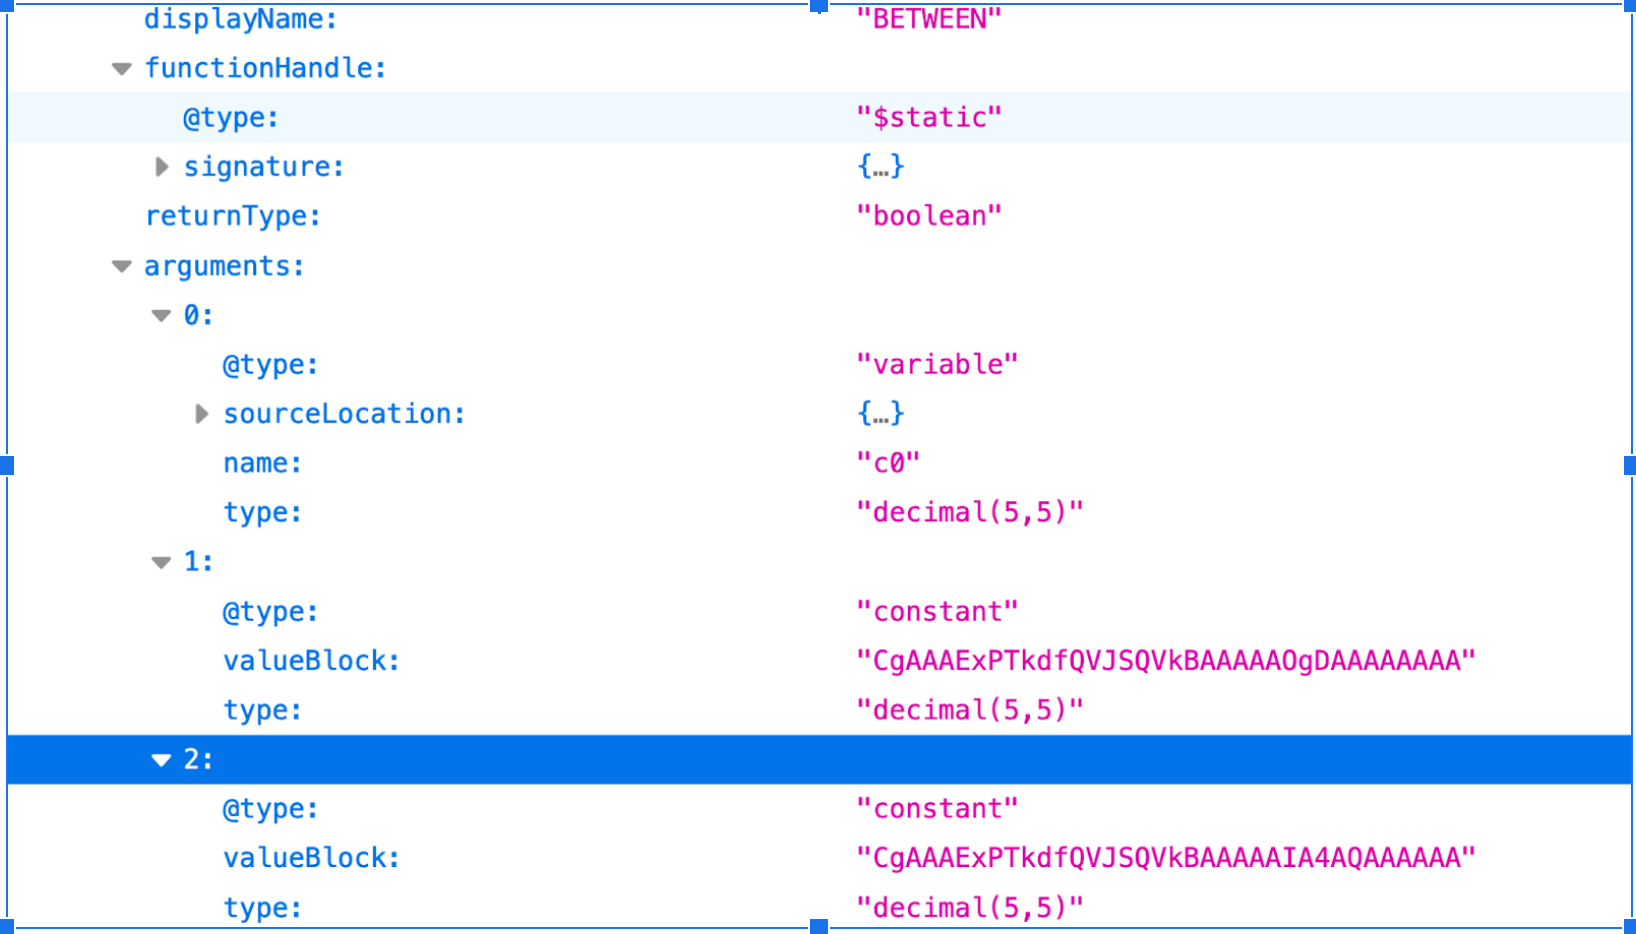
Task: Click the "variable" type value
Action: click(937, 364)
